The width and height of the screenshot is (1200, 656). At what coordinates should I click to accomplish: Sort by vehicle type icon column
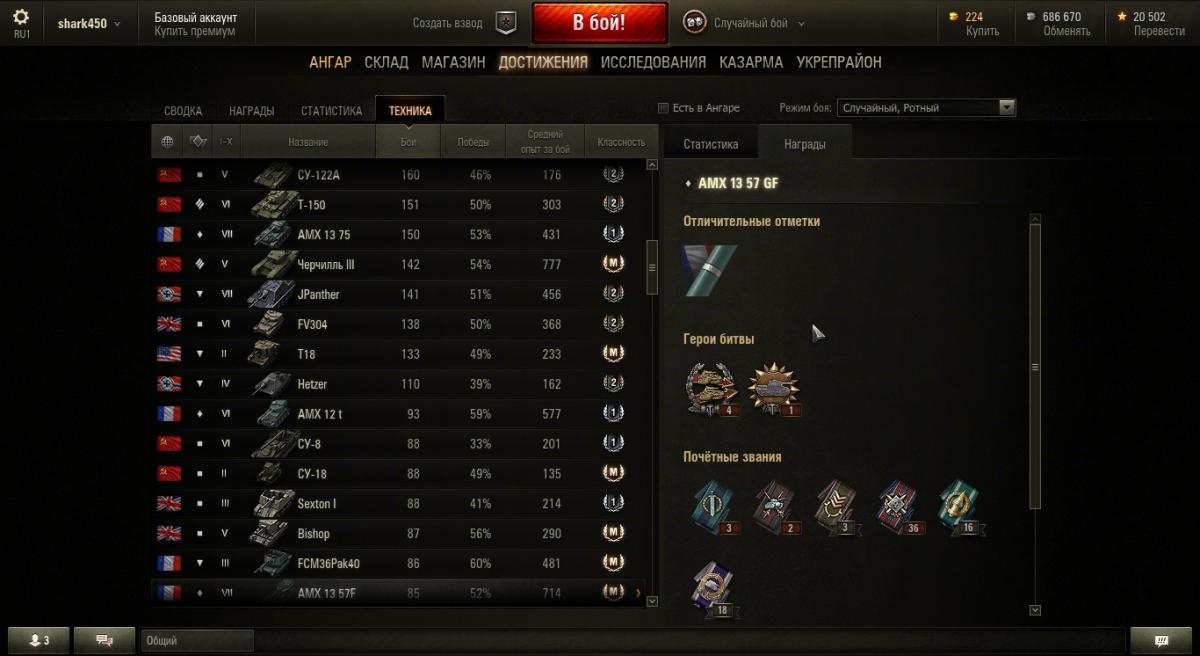tap(197, 142)
